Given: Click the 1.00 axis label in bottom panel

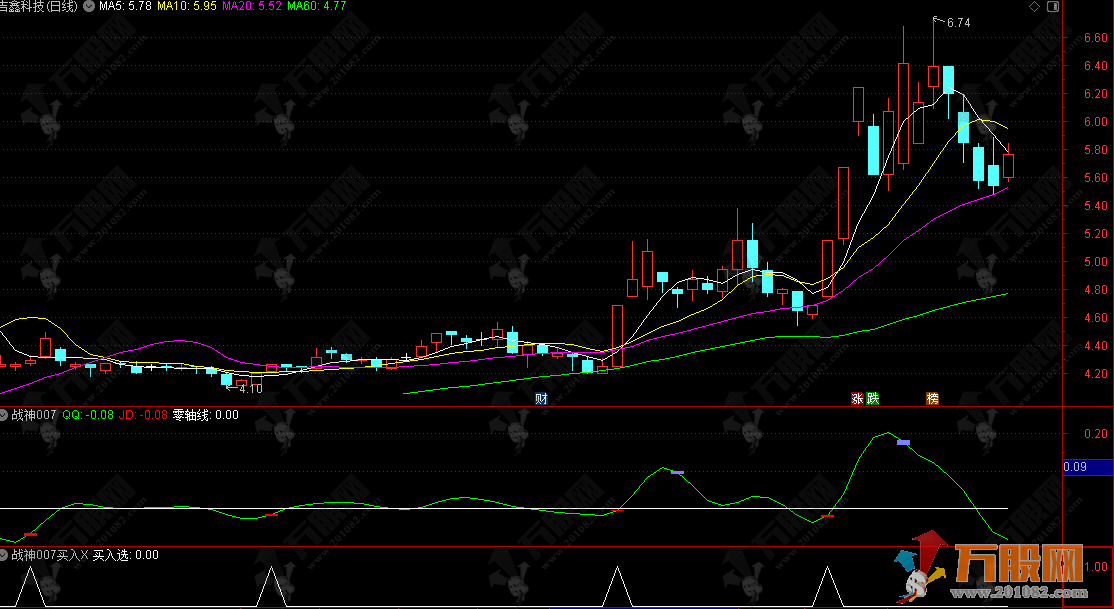Looking at the screenshot, I should click(1096, 566).
